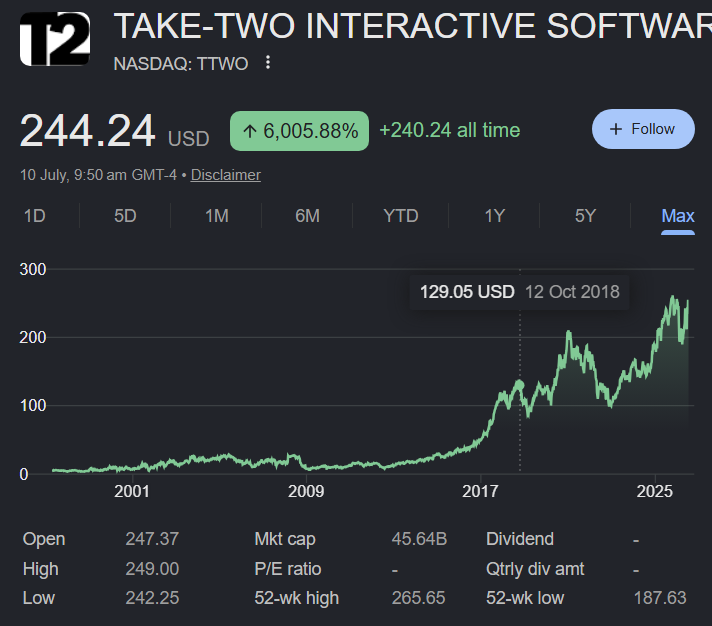Show the 1Y chart range
The image size is (712, 626).
[x=494, y=216]
